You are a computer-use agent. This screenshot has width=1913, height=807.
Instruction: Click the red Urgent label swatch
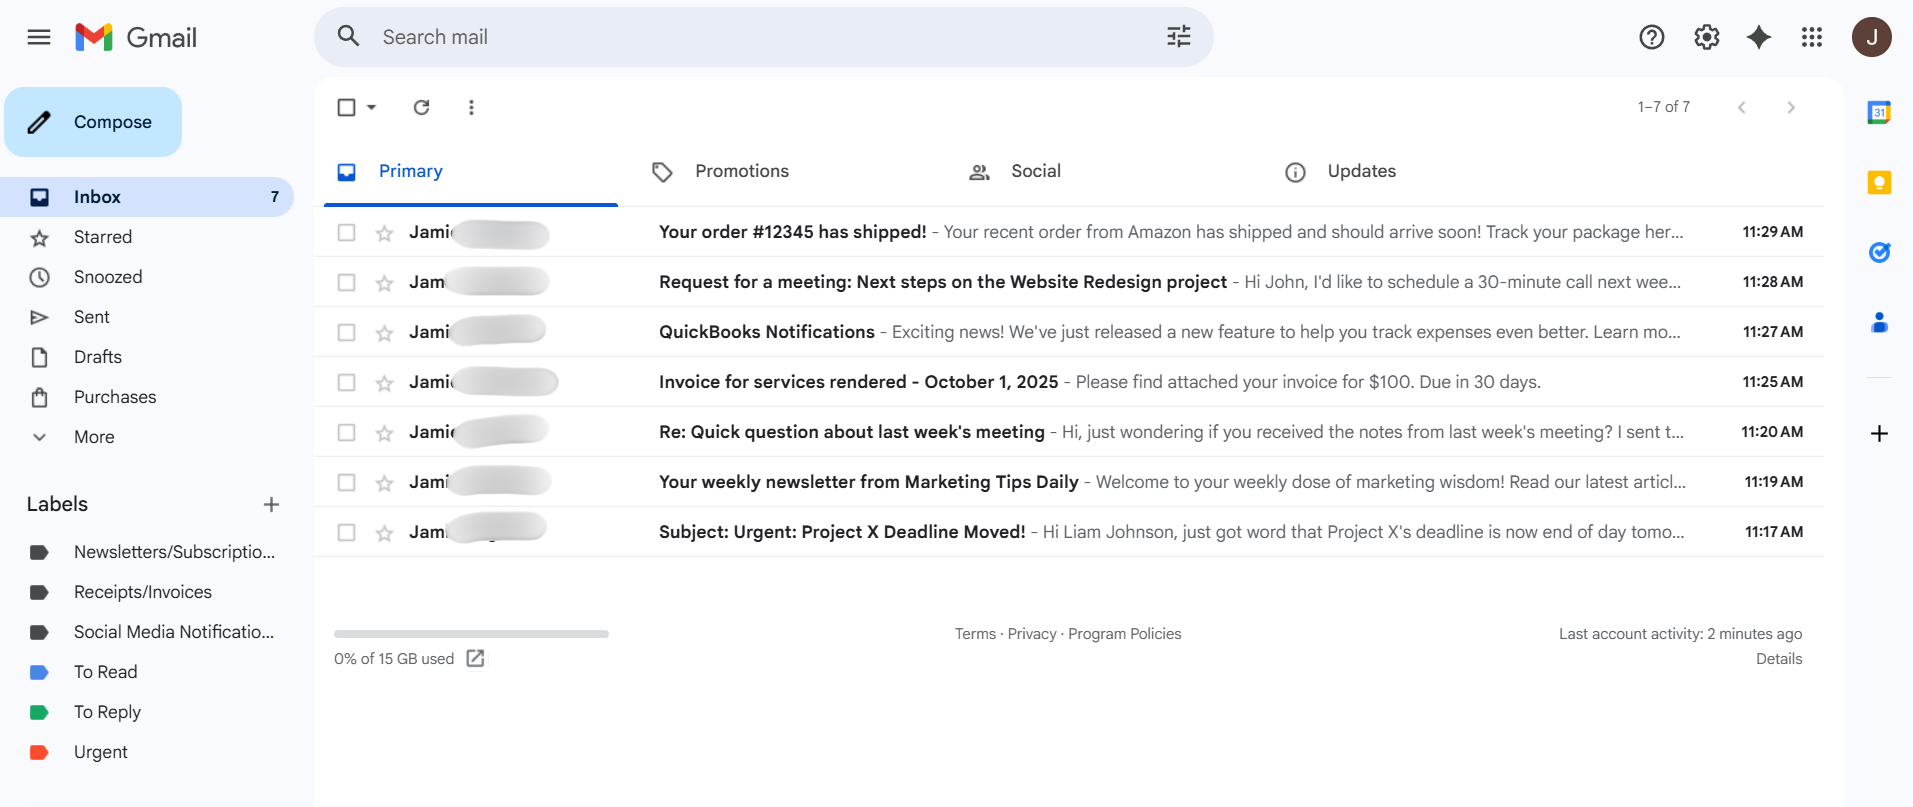click(39, 752)
